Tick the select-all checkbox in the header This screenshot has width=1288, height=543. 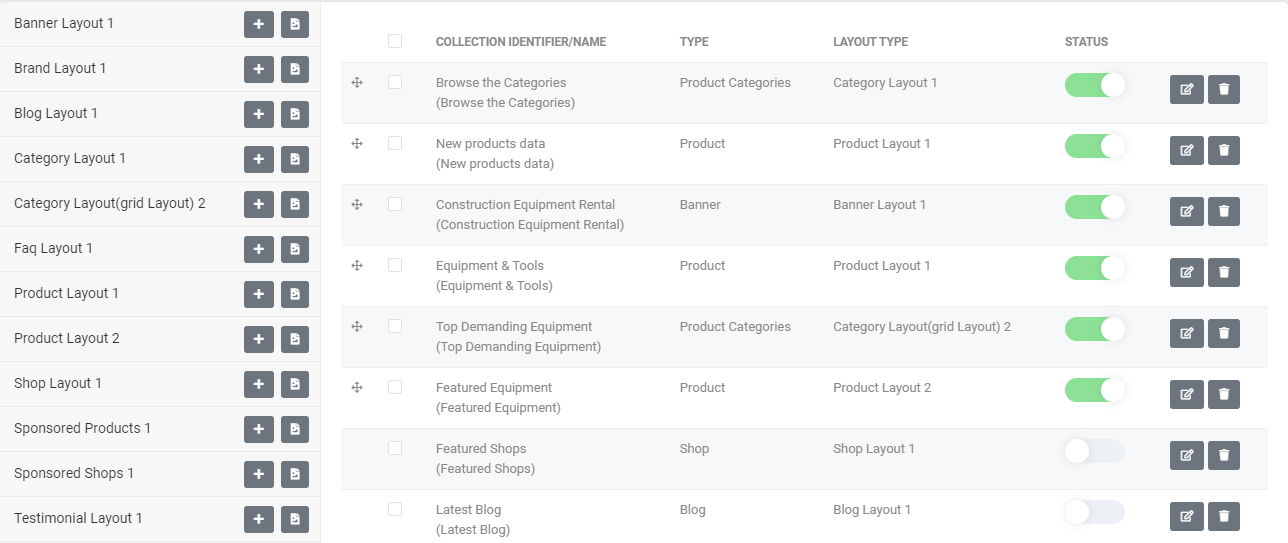pos(395,41)
